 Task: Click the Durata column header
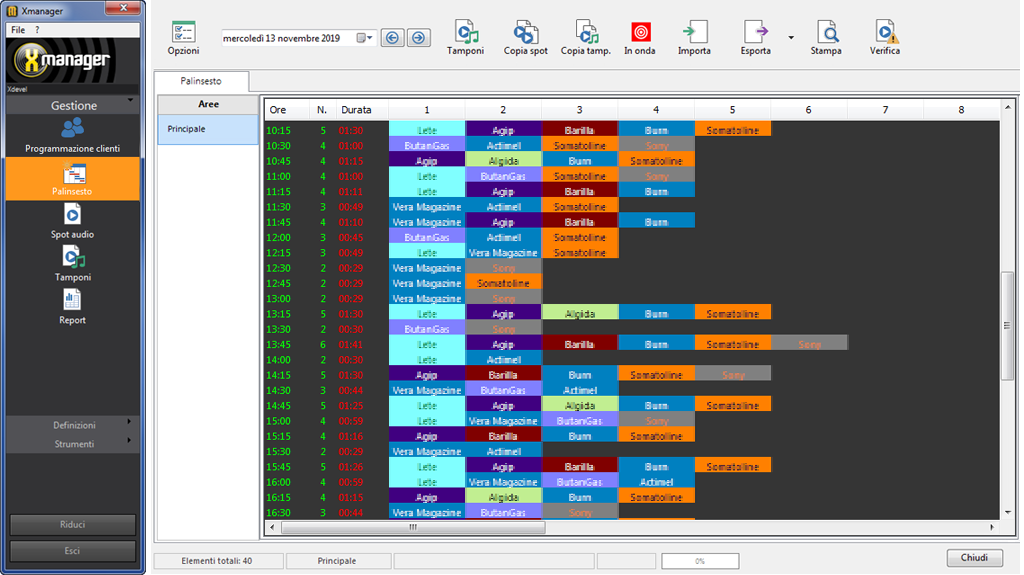point(361,110)
